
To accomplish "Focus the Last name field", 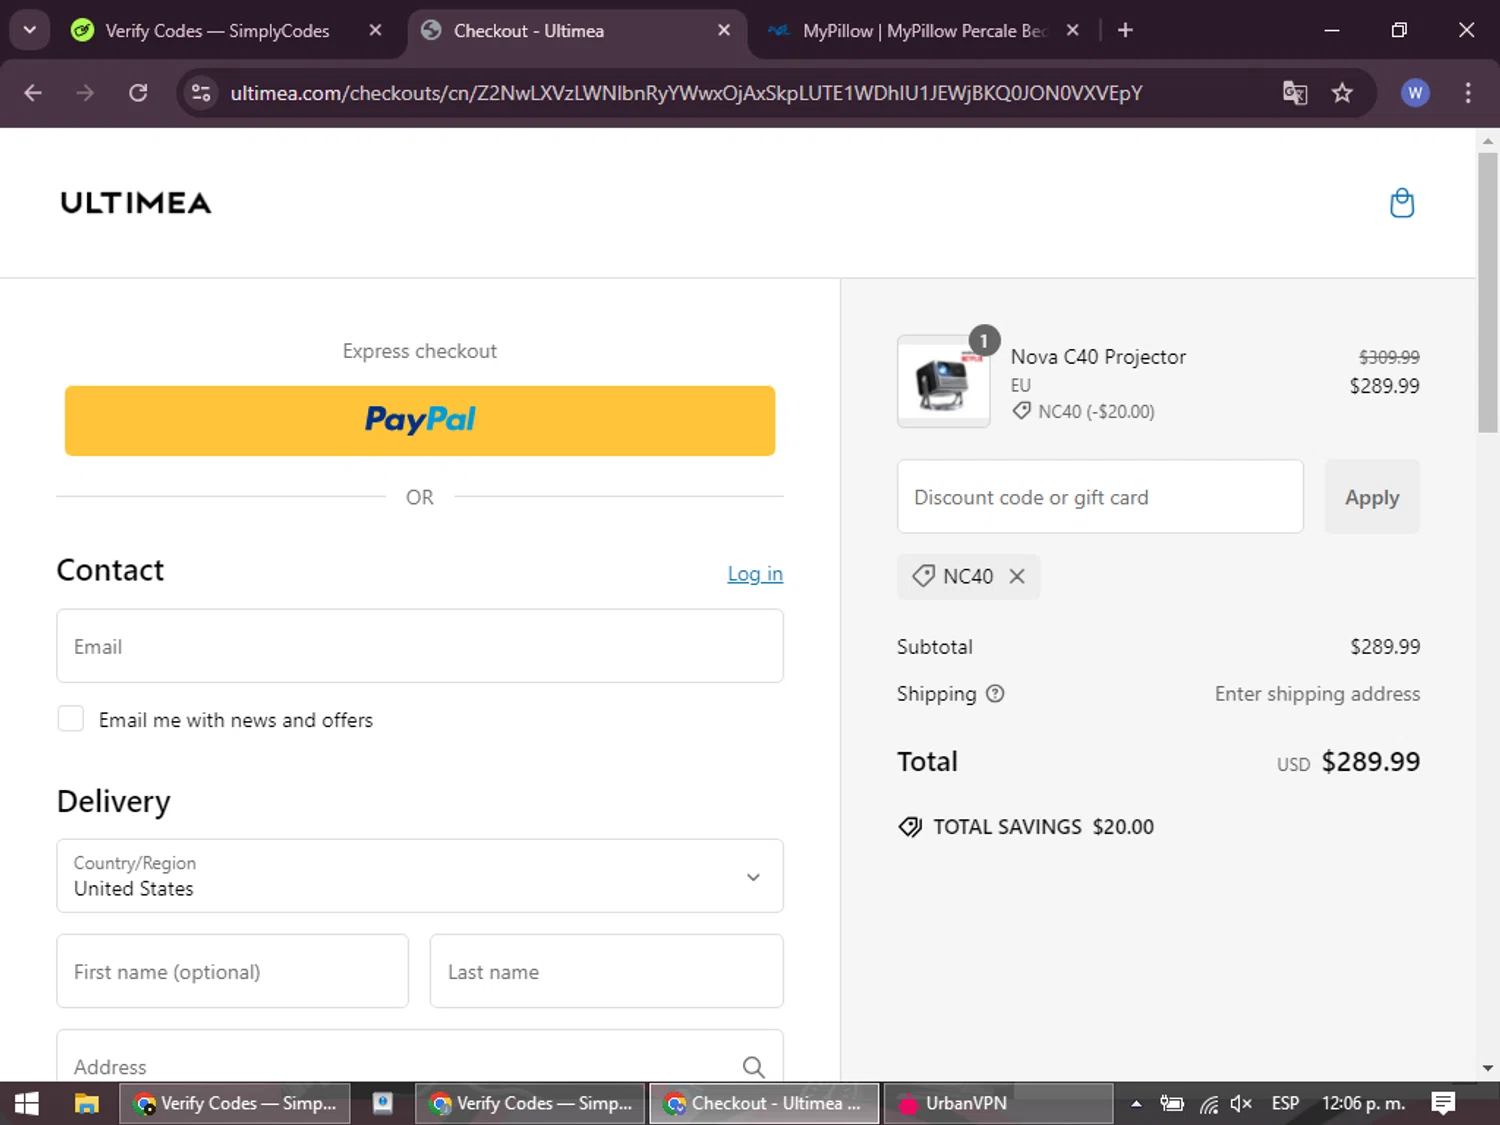I will (606, 971).
